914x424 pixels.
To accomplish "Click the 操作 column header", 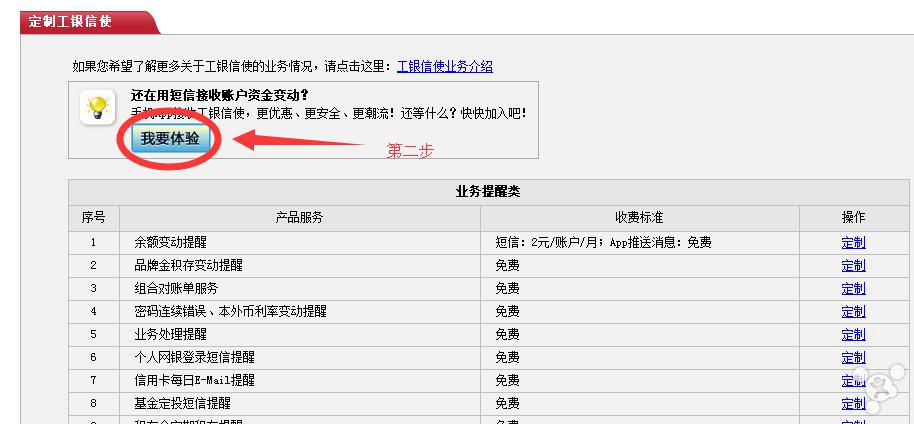I will pyautogui.click(x=853, y=218).
